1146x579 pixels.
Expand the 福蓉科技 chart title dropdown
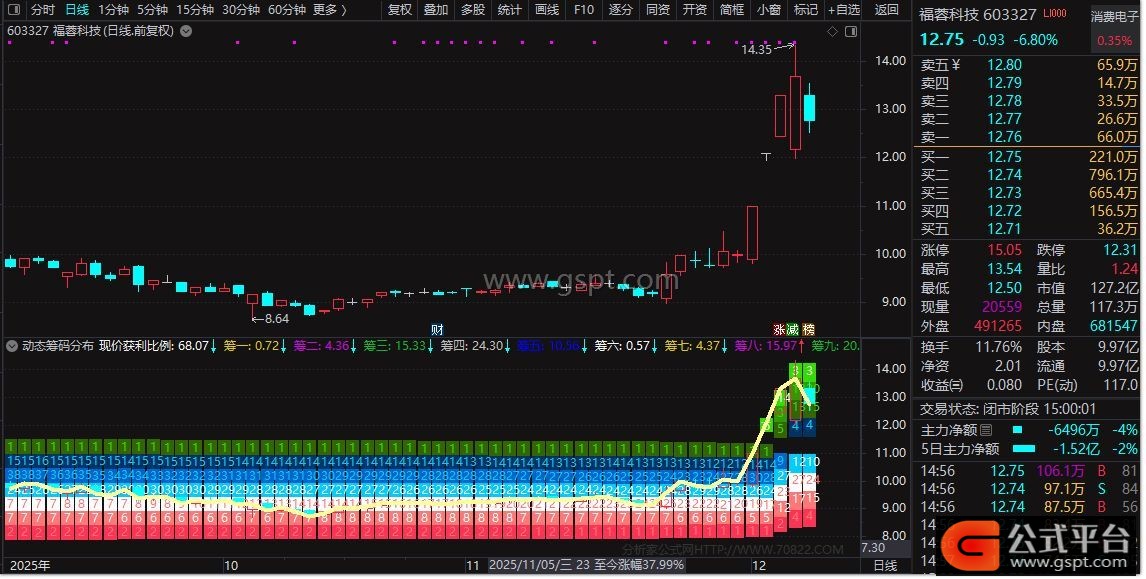click(184, 31)
